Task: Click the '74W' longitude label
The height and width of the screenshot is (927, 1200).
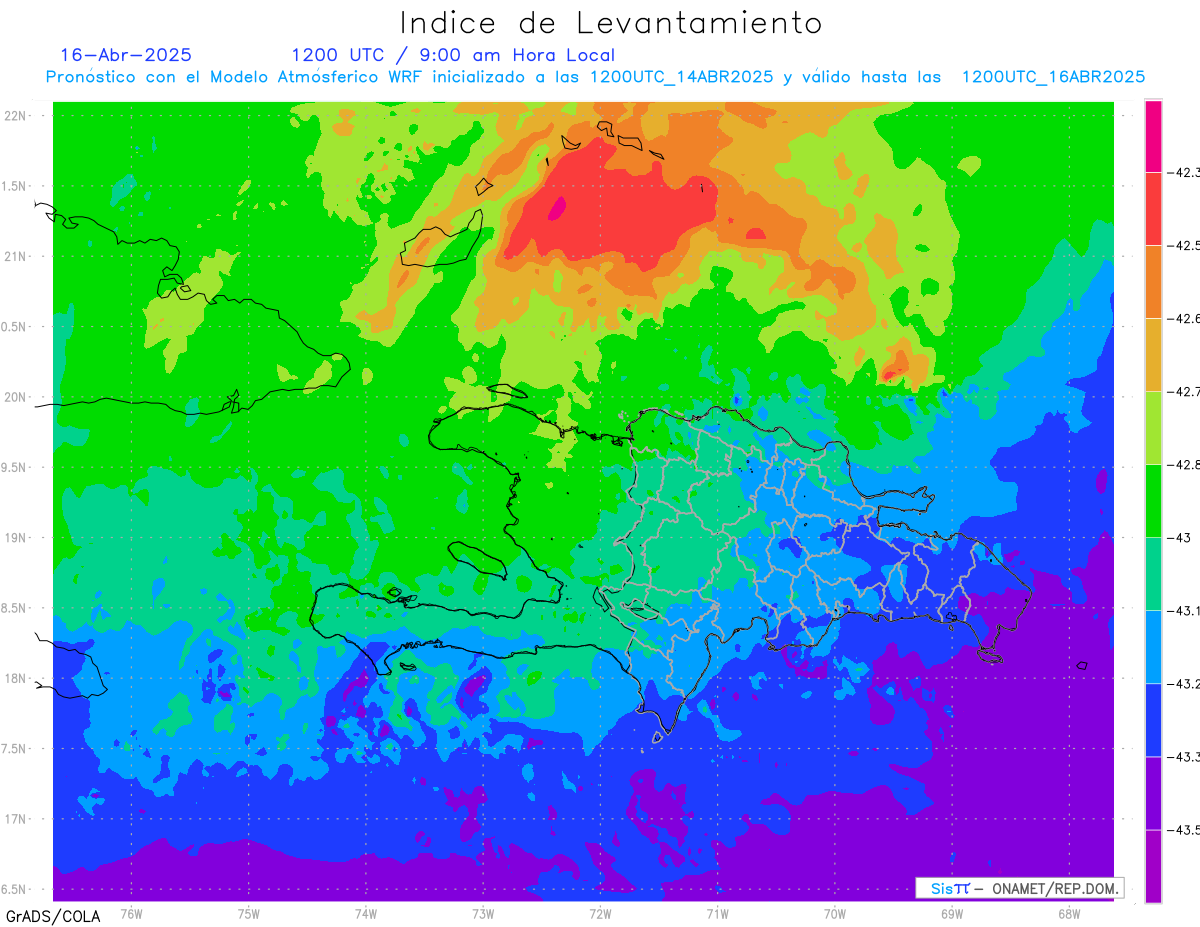Action: click(366, 913)
